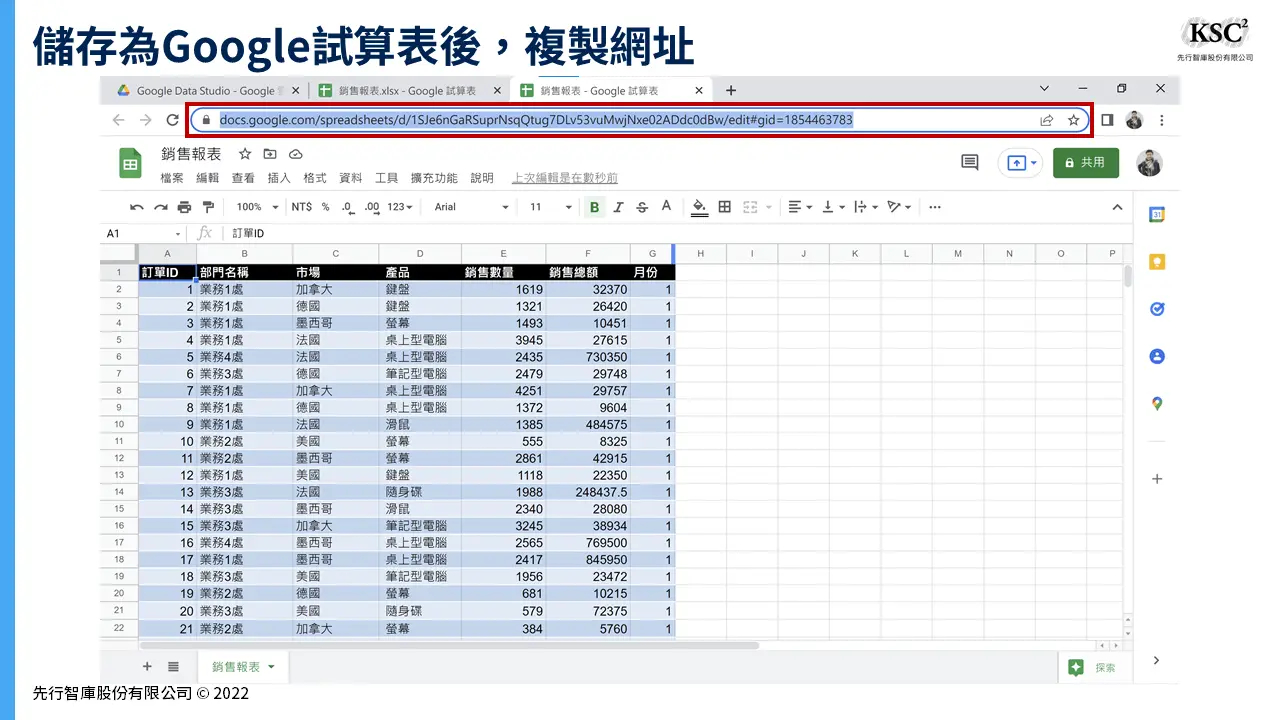Open the 工具 menu
Image resolution: width=1280 pixels, height=720 pixels.
click(387, 178)
